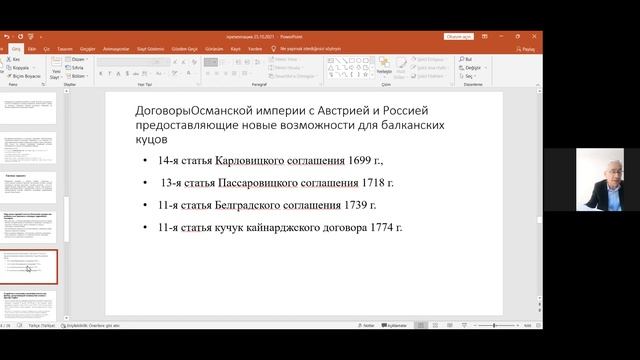Toggle underline formatting A button
Viewport: 640px width, 360px height.
tap(118, 73)
